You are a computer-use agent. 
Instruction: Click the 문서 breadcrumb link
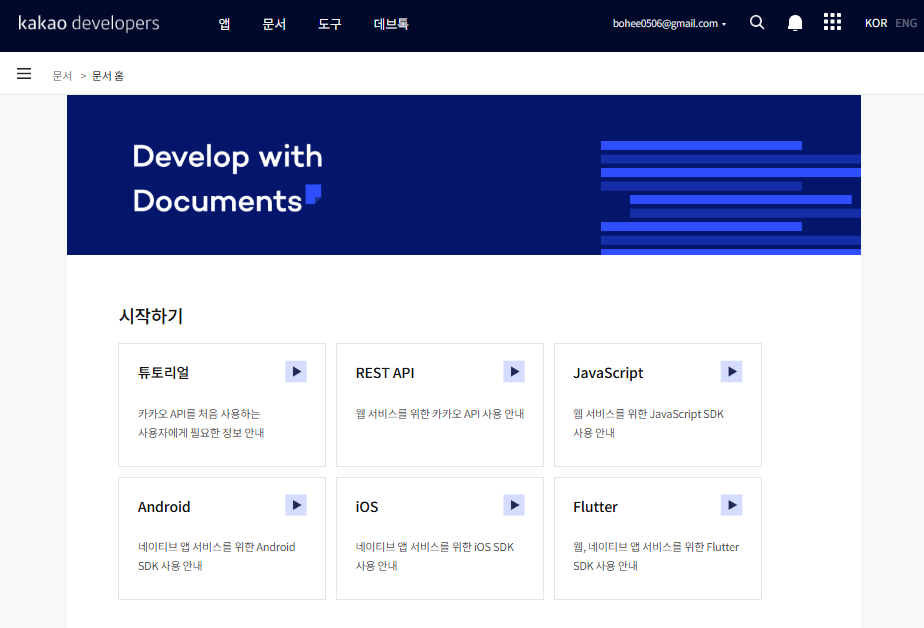(x=62, y=76)
